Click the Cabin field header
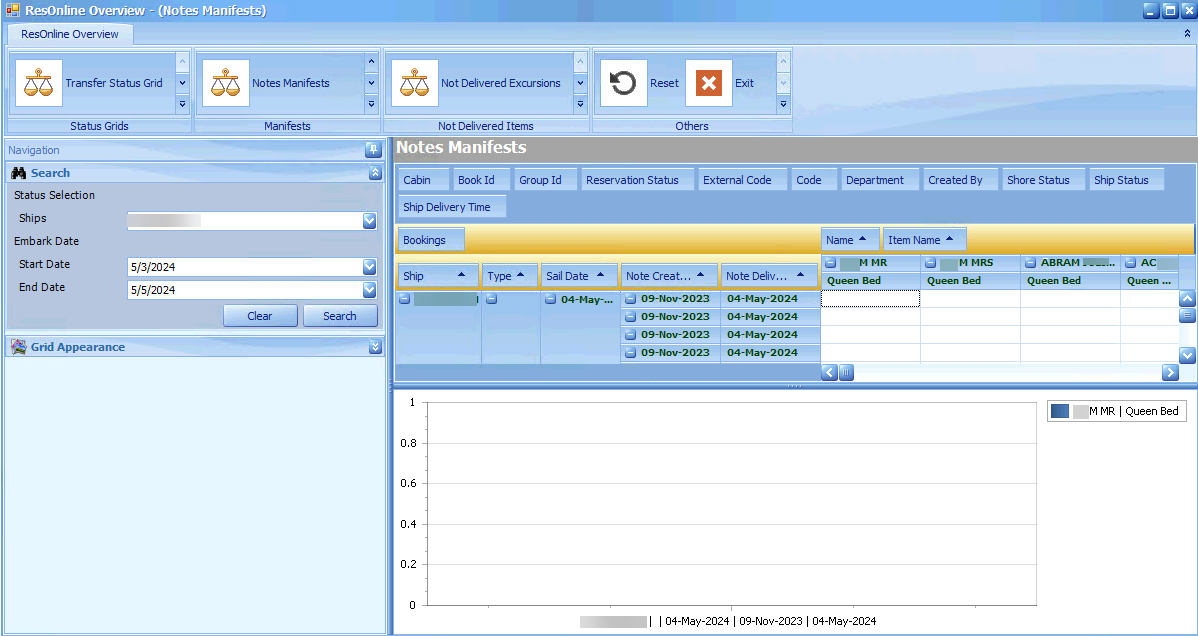The width and height of the screenshot is (1198, 636). [423, 180]
